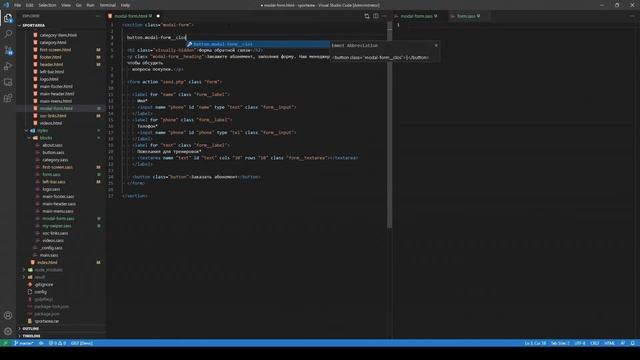The image size is (640, 360).
Task: Open the File menu
Action: (17, 5)
